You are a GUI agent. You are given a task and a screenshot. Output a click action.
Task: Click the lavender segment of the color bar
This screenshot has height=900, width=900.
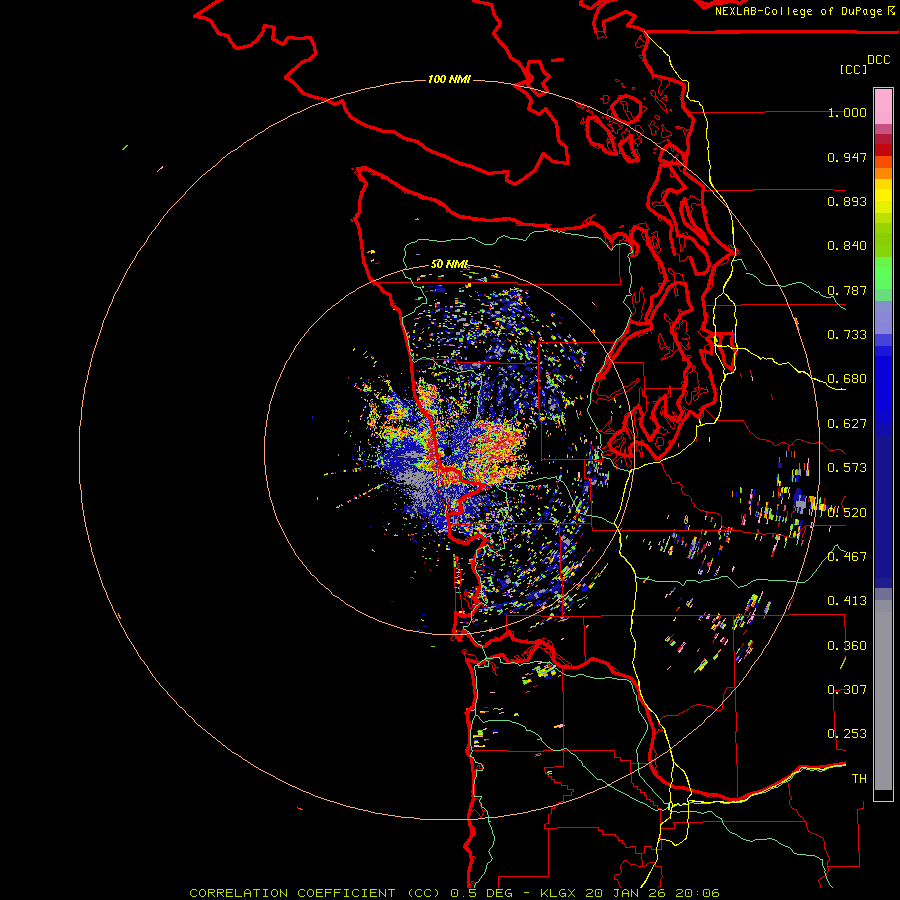coord(883,317)
